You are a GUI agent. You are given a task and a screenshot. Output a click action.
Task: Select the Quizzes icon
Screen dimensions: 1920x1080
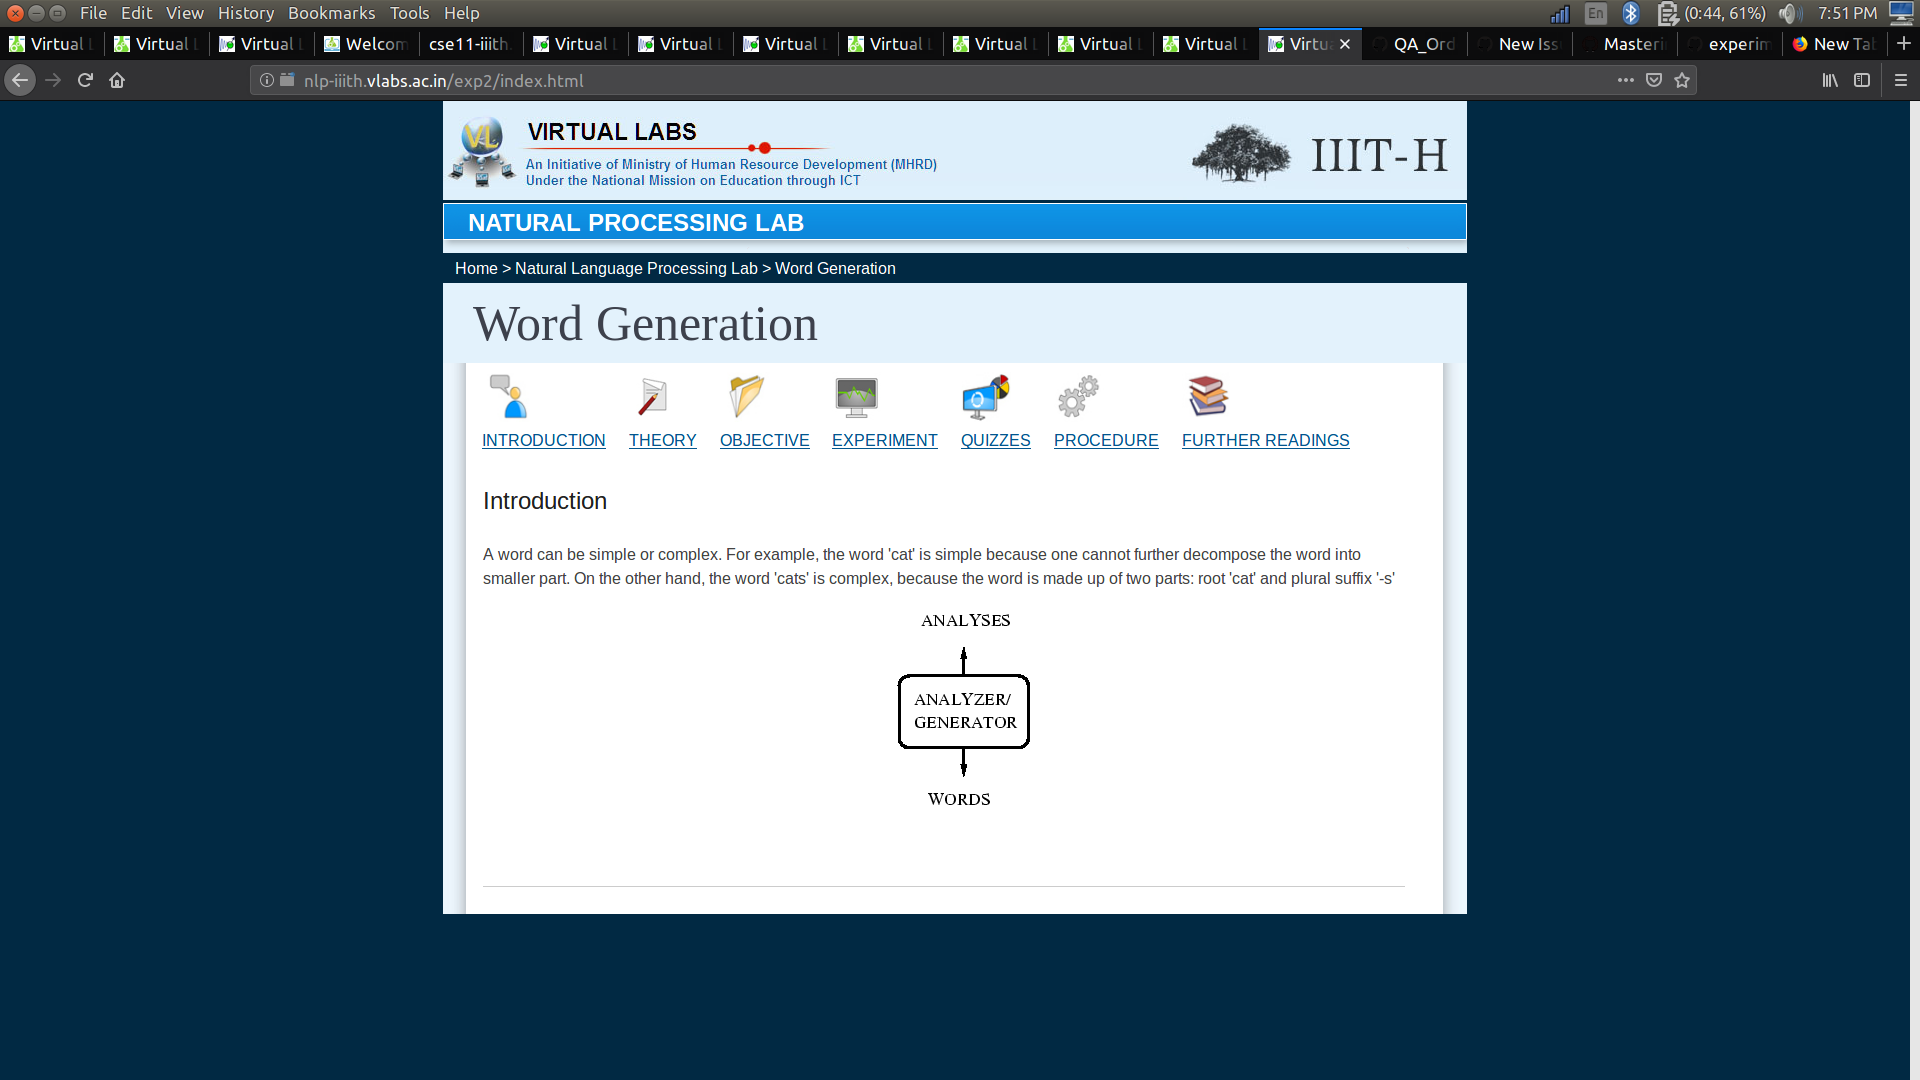[x=986, y=397]
